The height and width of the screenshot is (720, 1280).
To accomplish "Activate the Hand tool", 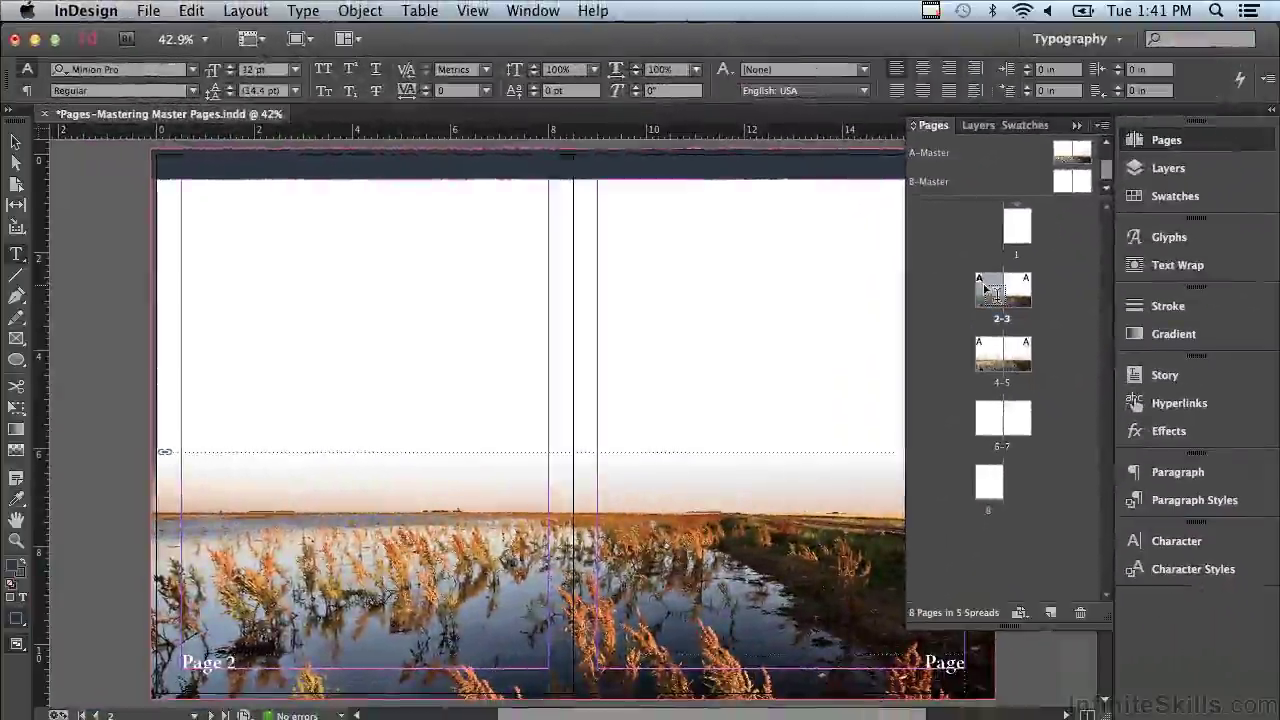I will [x=16, y=520].
